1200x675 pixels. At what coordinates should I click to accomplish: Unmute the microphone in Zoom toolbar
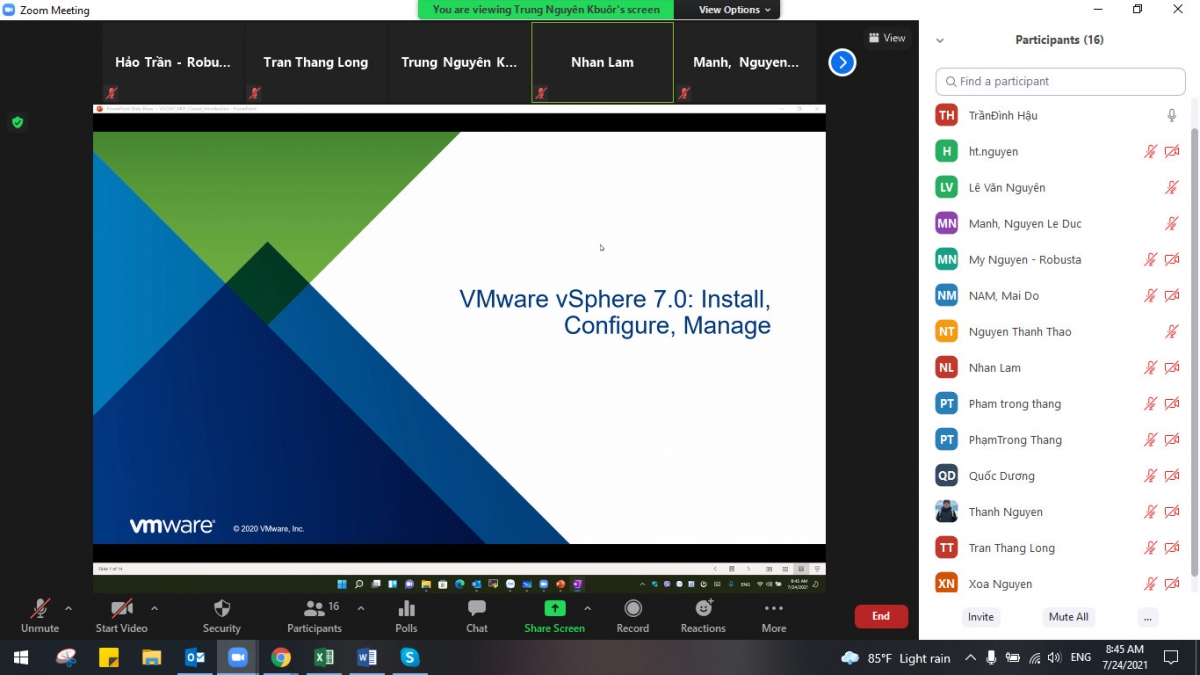(x=40, y=616)
